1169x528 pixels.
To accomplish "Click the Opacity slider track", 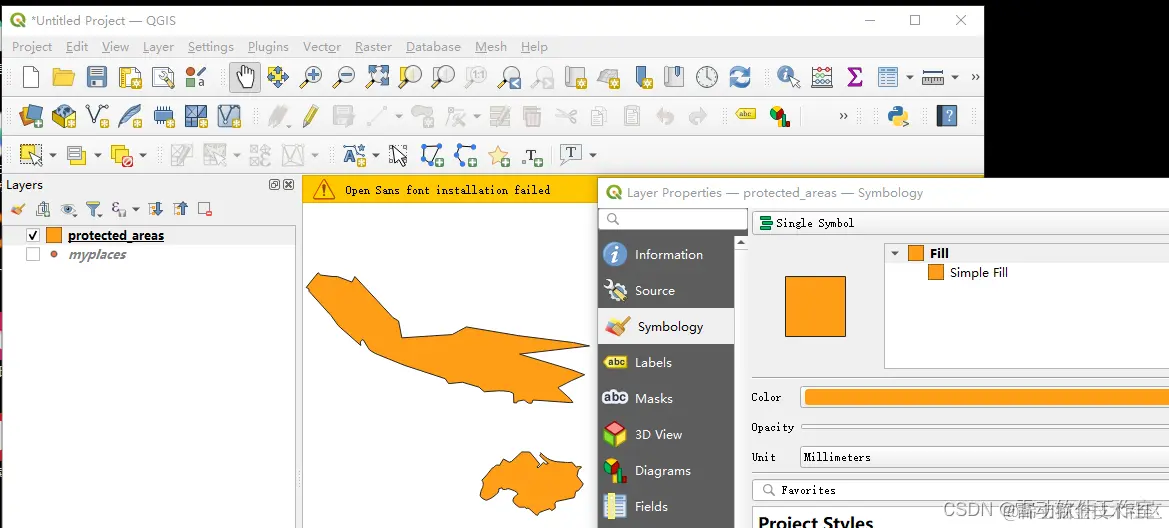I will [984, 427].
